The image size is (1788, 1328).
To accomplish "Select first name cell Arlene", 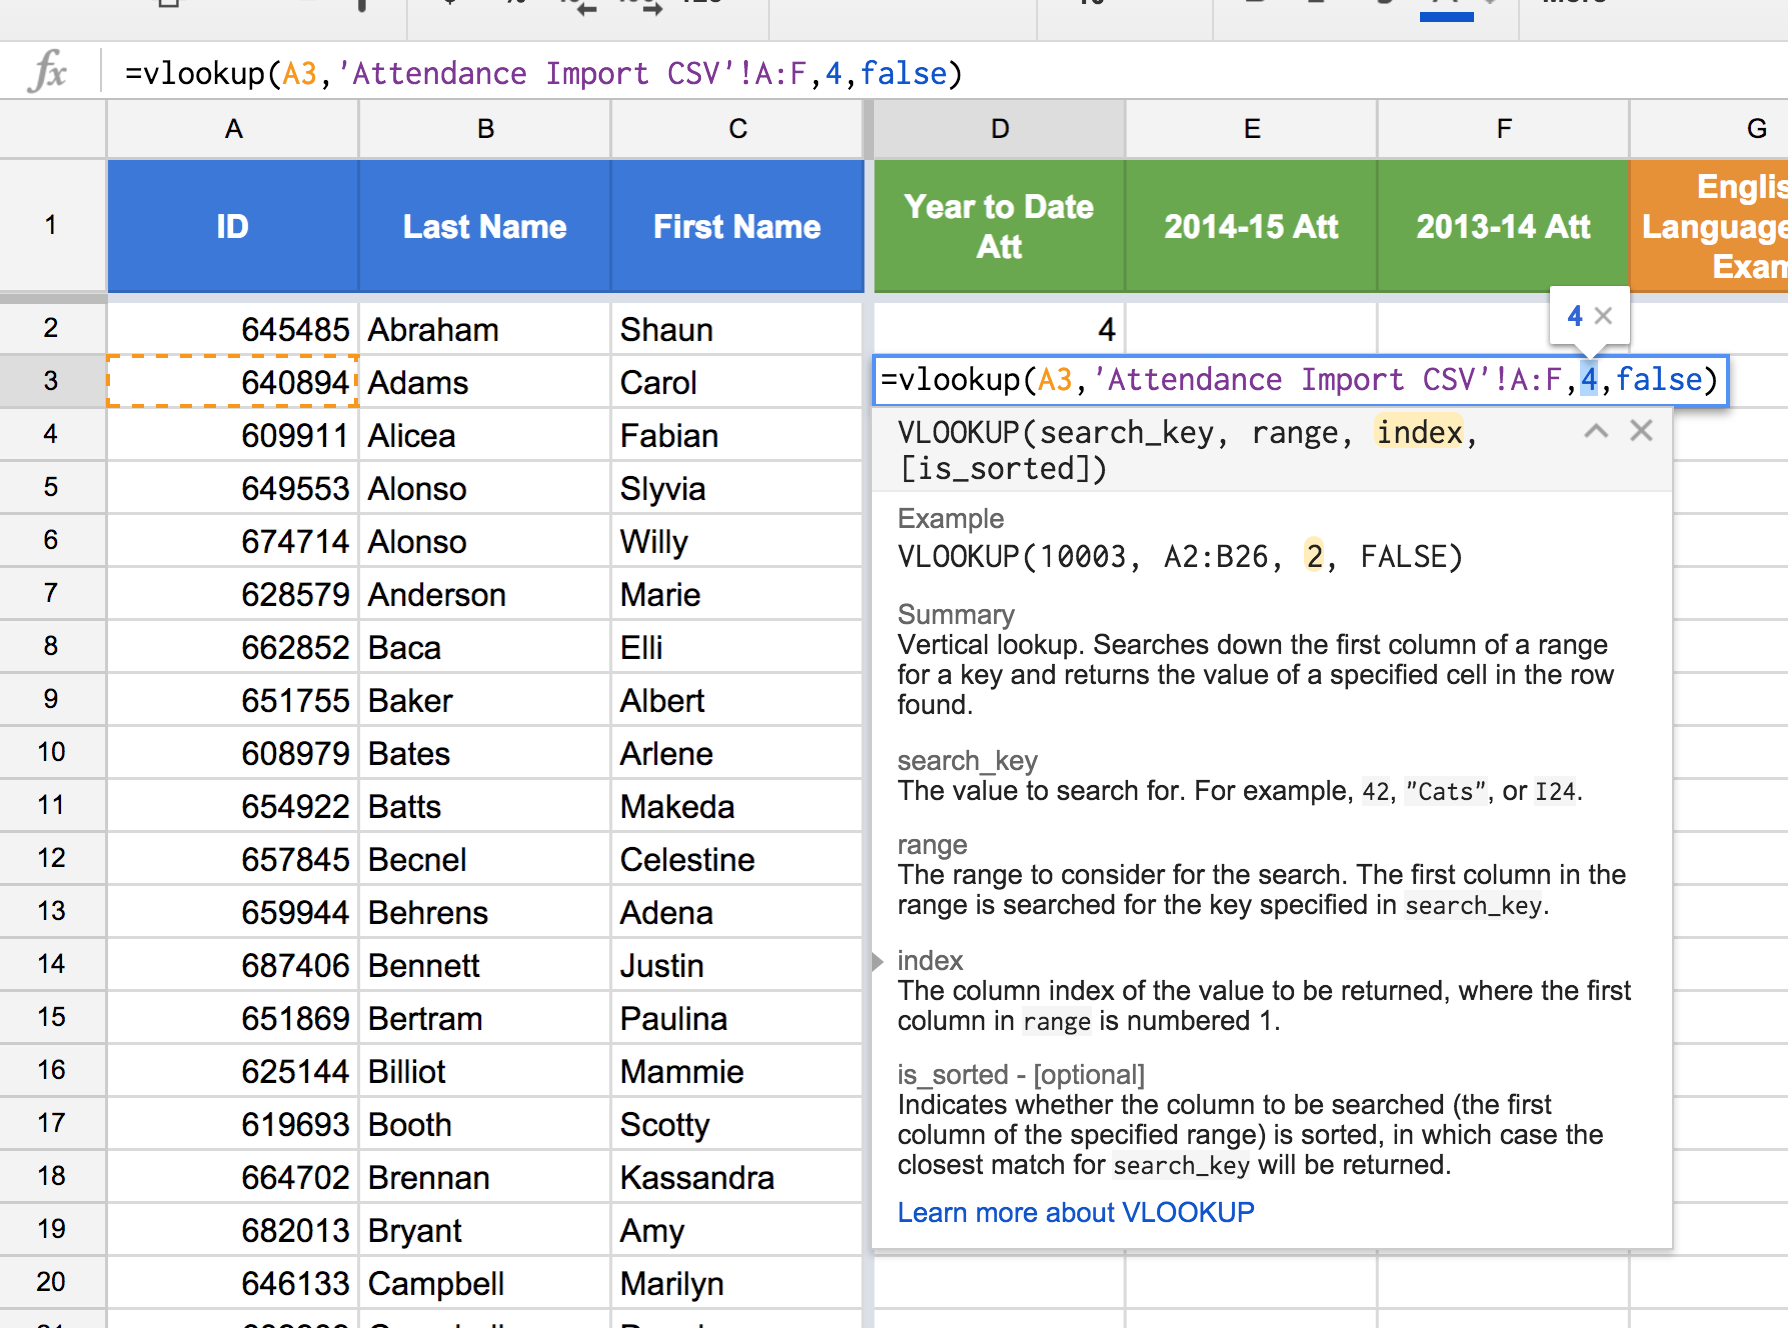I will [x=737, y=753].
